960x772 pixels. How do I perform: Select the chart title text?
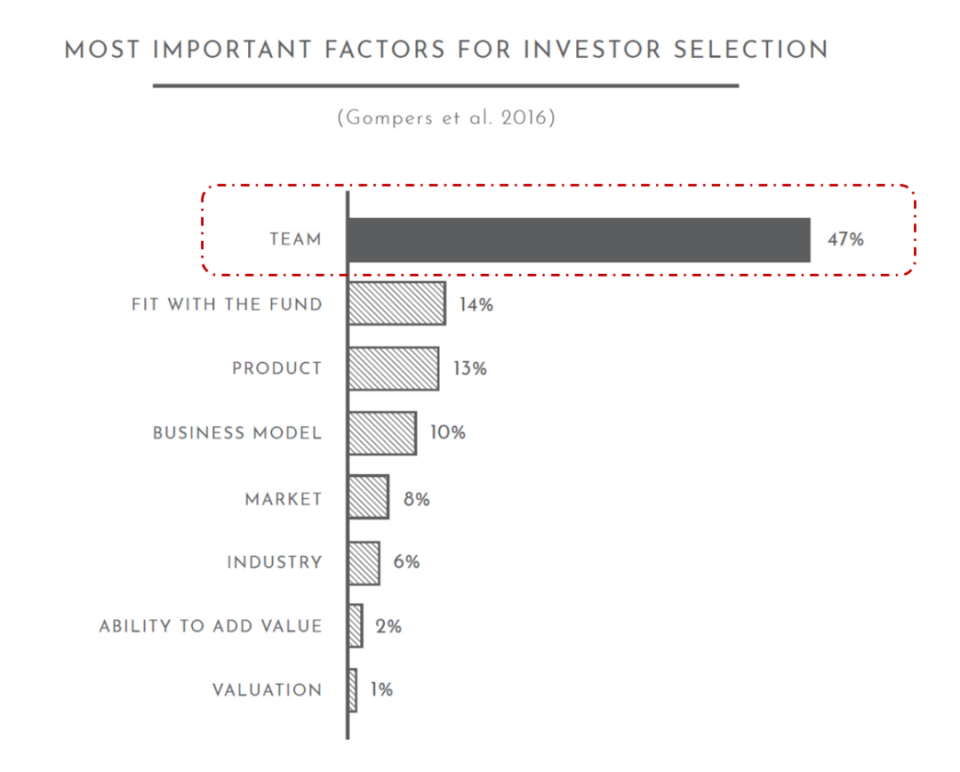coord(446,50)
